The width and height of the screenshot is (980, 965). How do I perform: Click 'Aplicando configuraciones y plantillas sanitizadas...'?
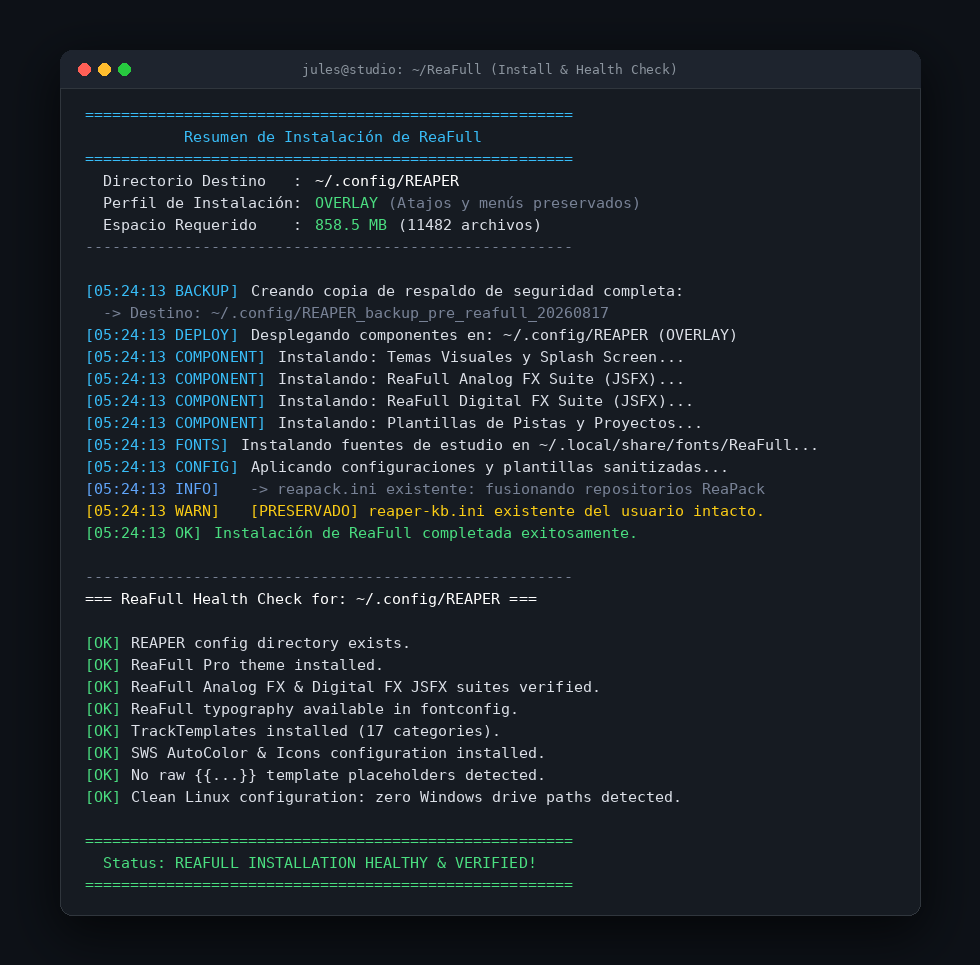pyautogui.click(x=489, y=467)
